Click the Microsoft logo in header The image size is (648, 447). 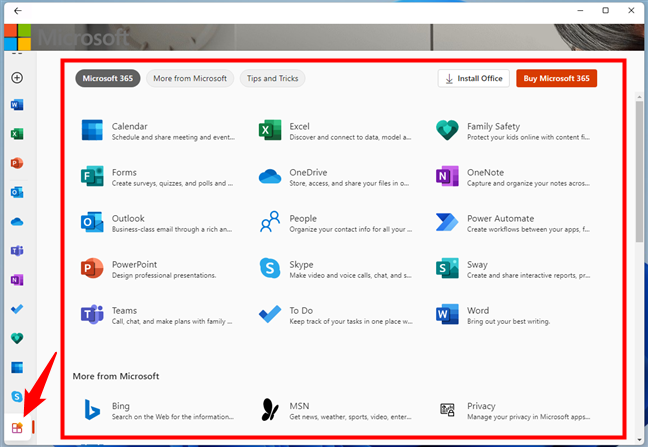point(17,37)
